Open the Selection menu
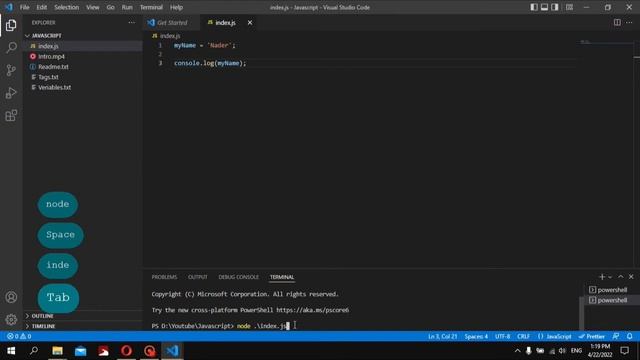The image size is (640, 360). coord(67,7)
